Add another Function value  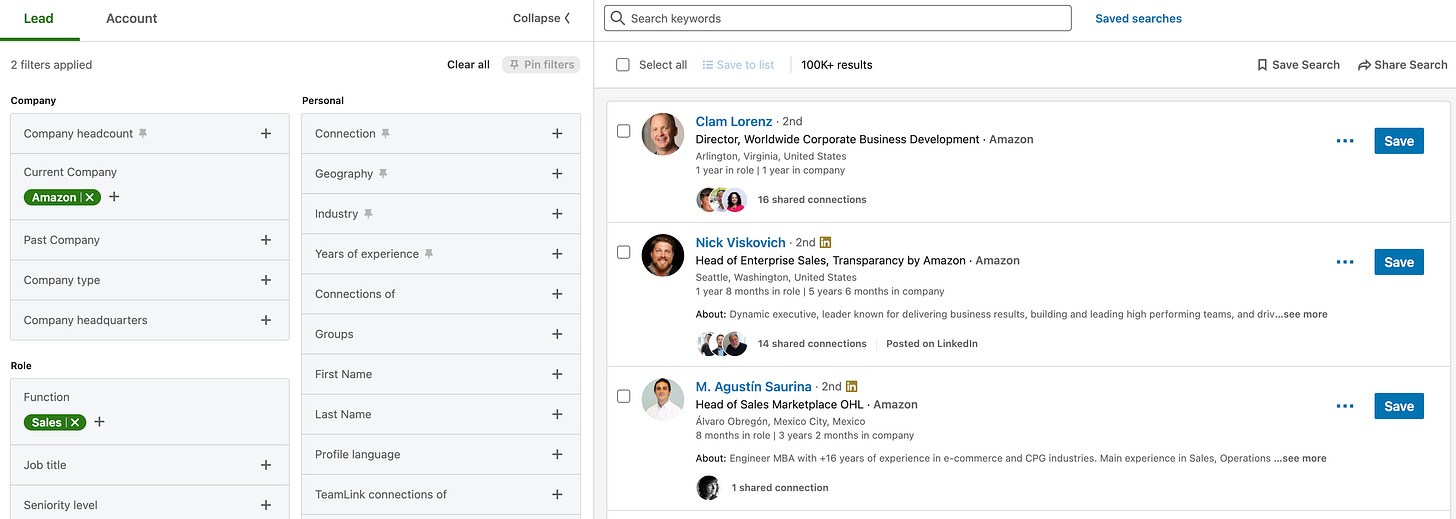coord(99,422)
